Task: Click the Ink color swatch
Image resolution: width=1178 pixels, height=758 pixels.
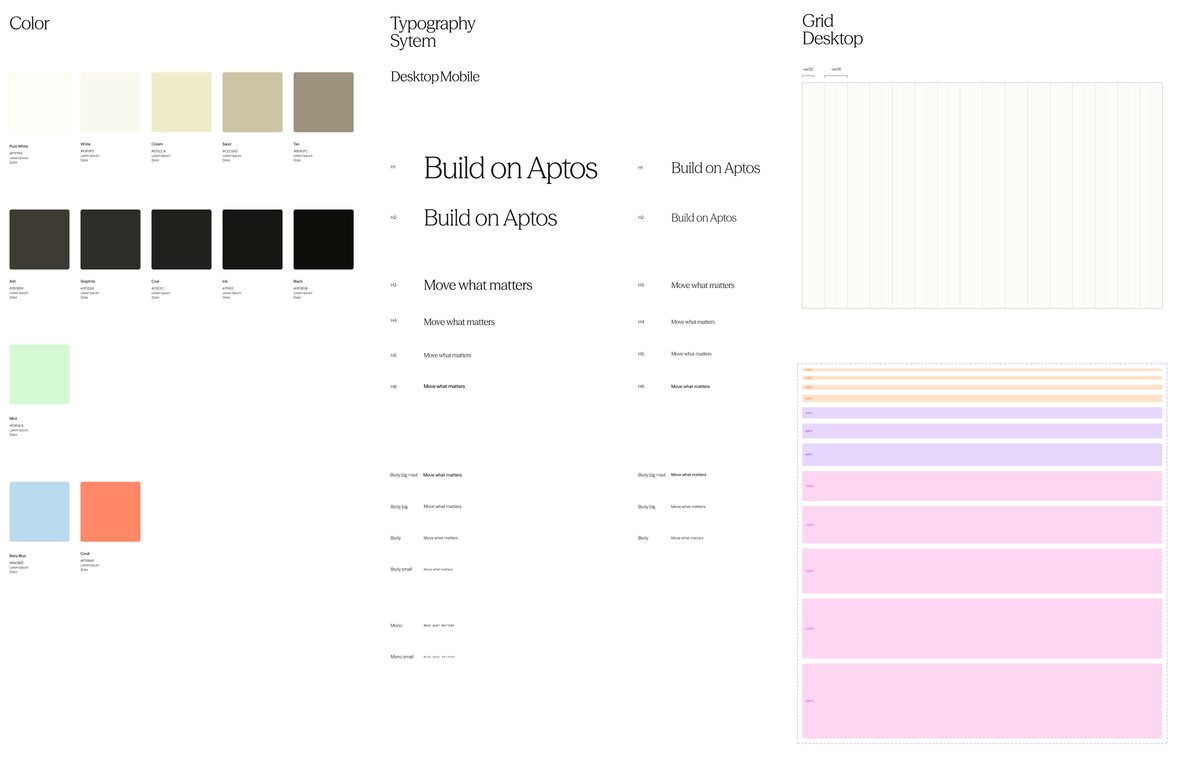Action: pos(252,239)
